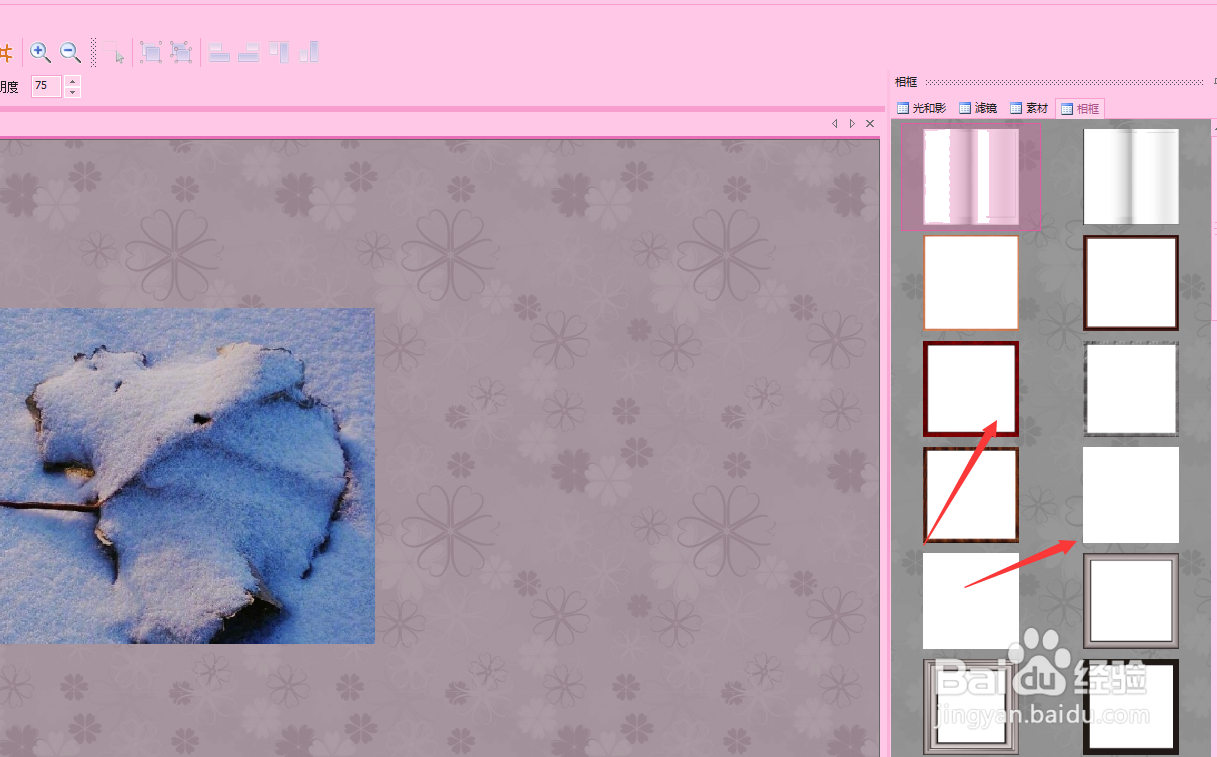Click the align bottom toolbar icon

click(309, 53)
